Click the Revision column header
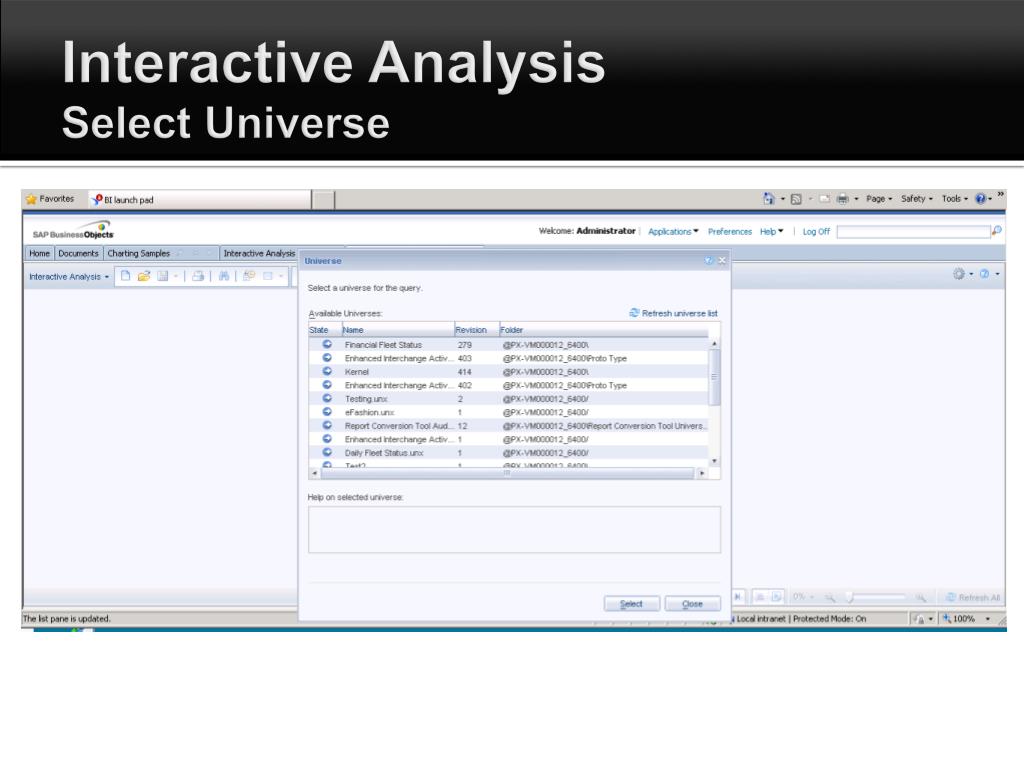1024x768 pixels. click(x=475, y=330)
